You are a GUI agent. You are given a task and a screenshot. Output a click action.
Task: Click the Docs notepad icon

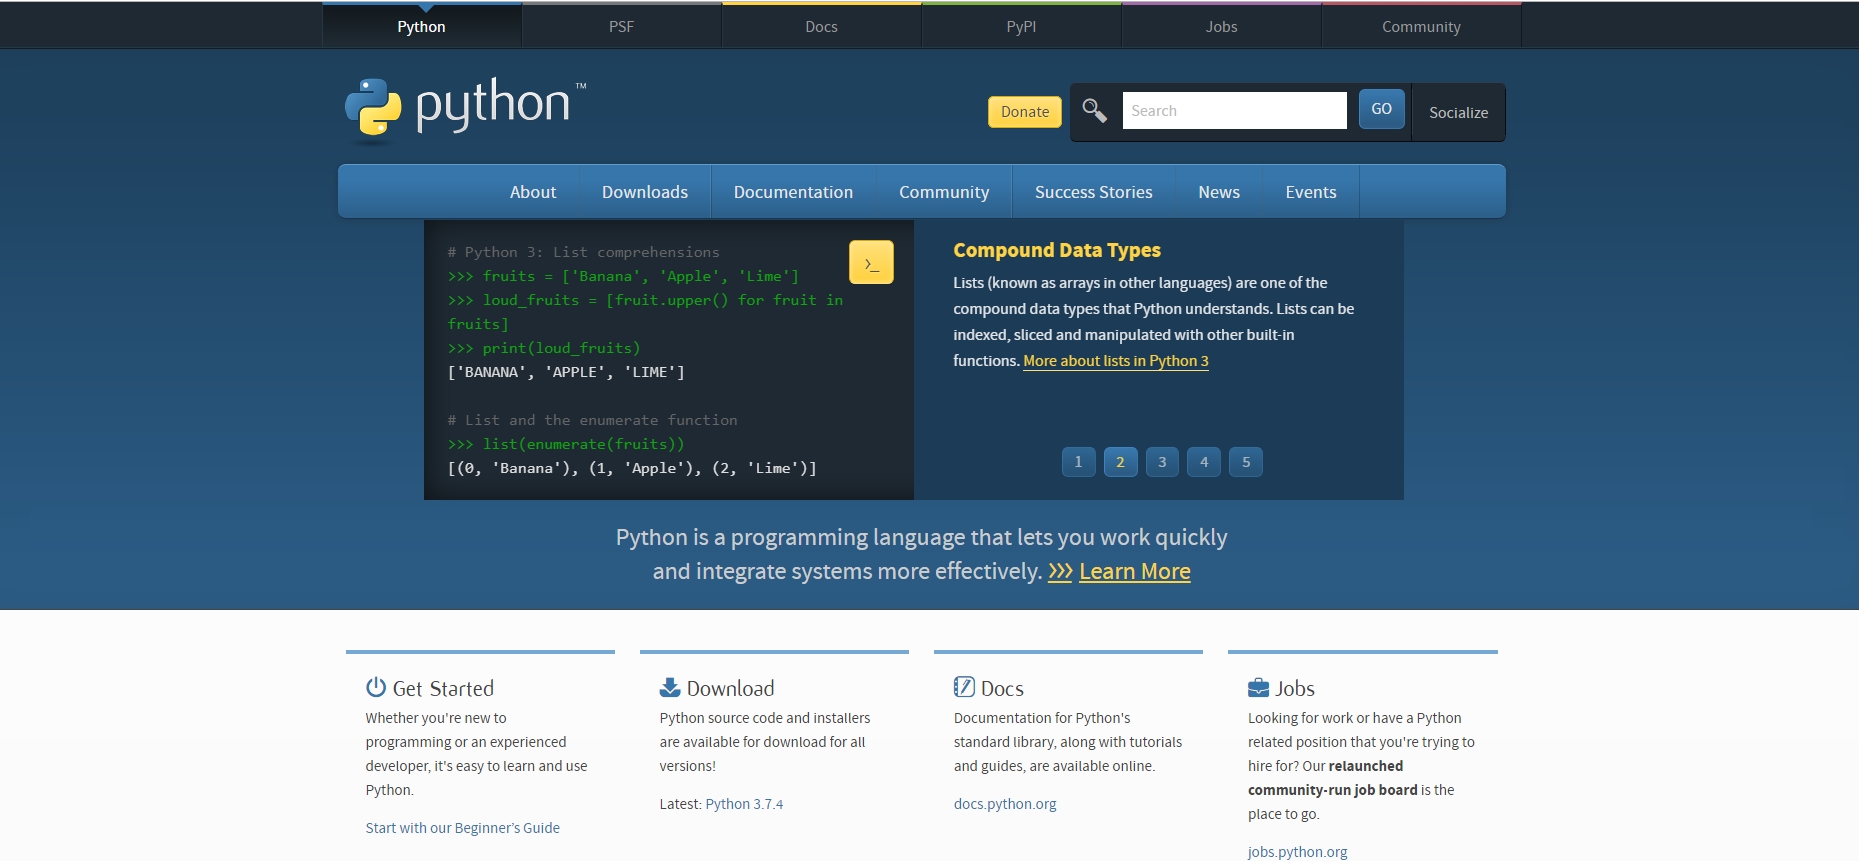[x=964, y=687]
